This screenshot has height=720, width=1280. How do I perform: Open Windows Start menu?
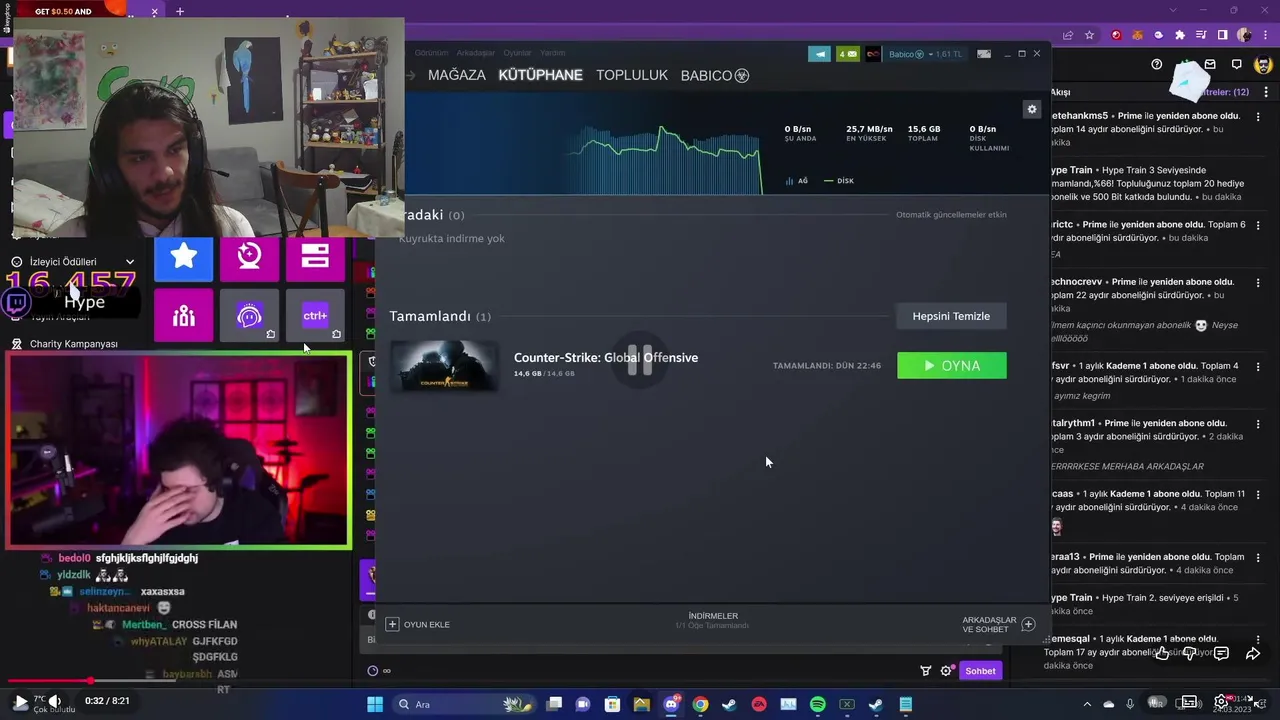point(375,704)
